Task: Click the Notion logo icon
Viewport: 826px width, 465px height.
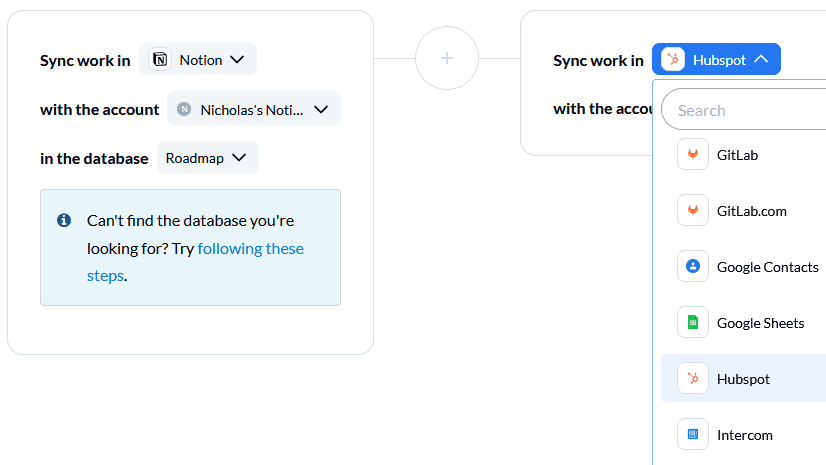Action: [x=160, y=60]
